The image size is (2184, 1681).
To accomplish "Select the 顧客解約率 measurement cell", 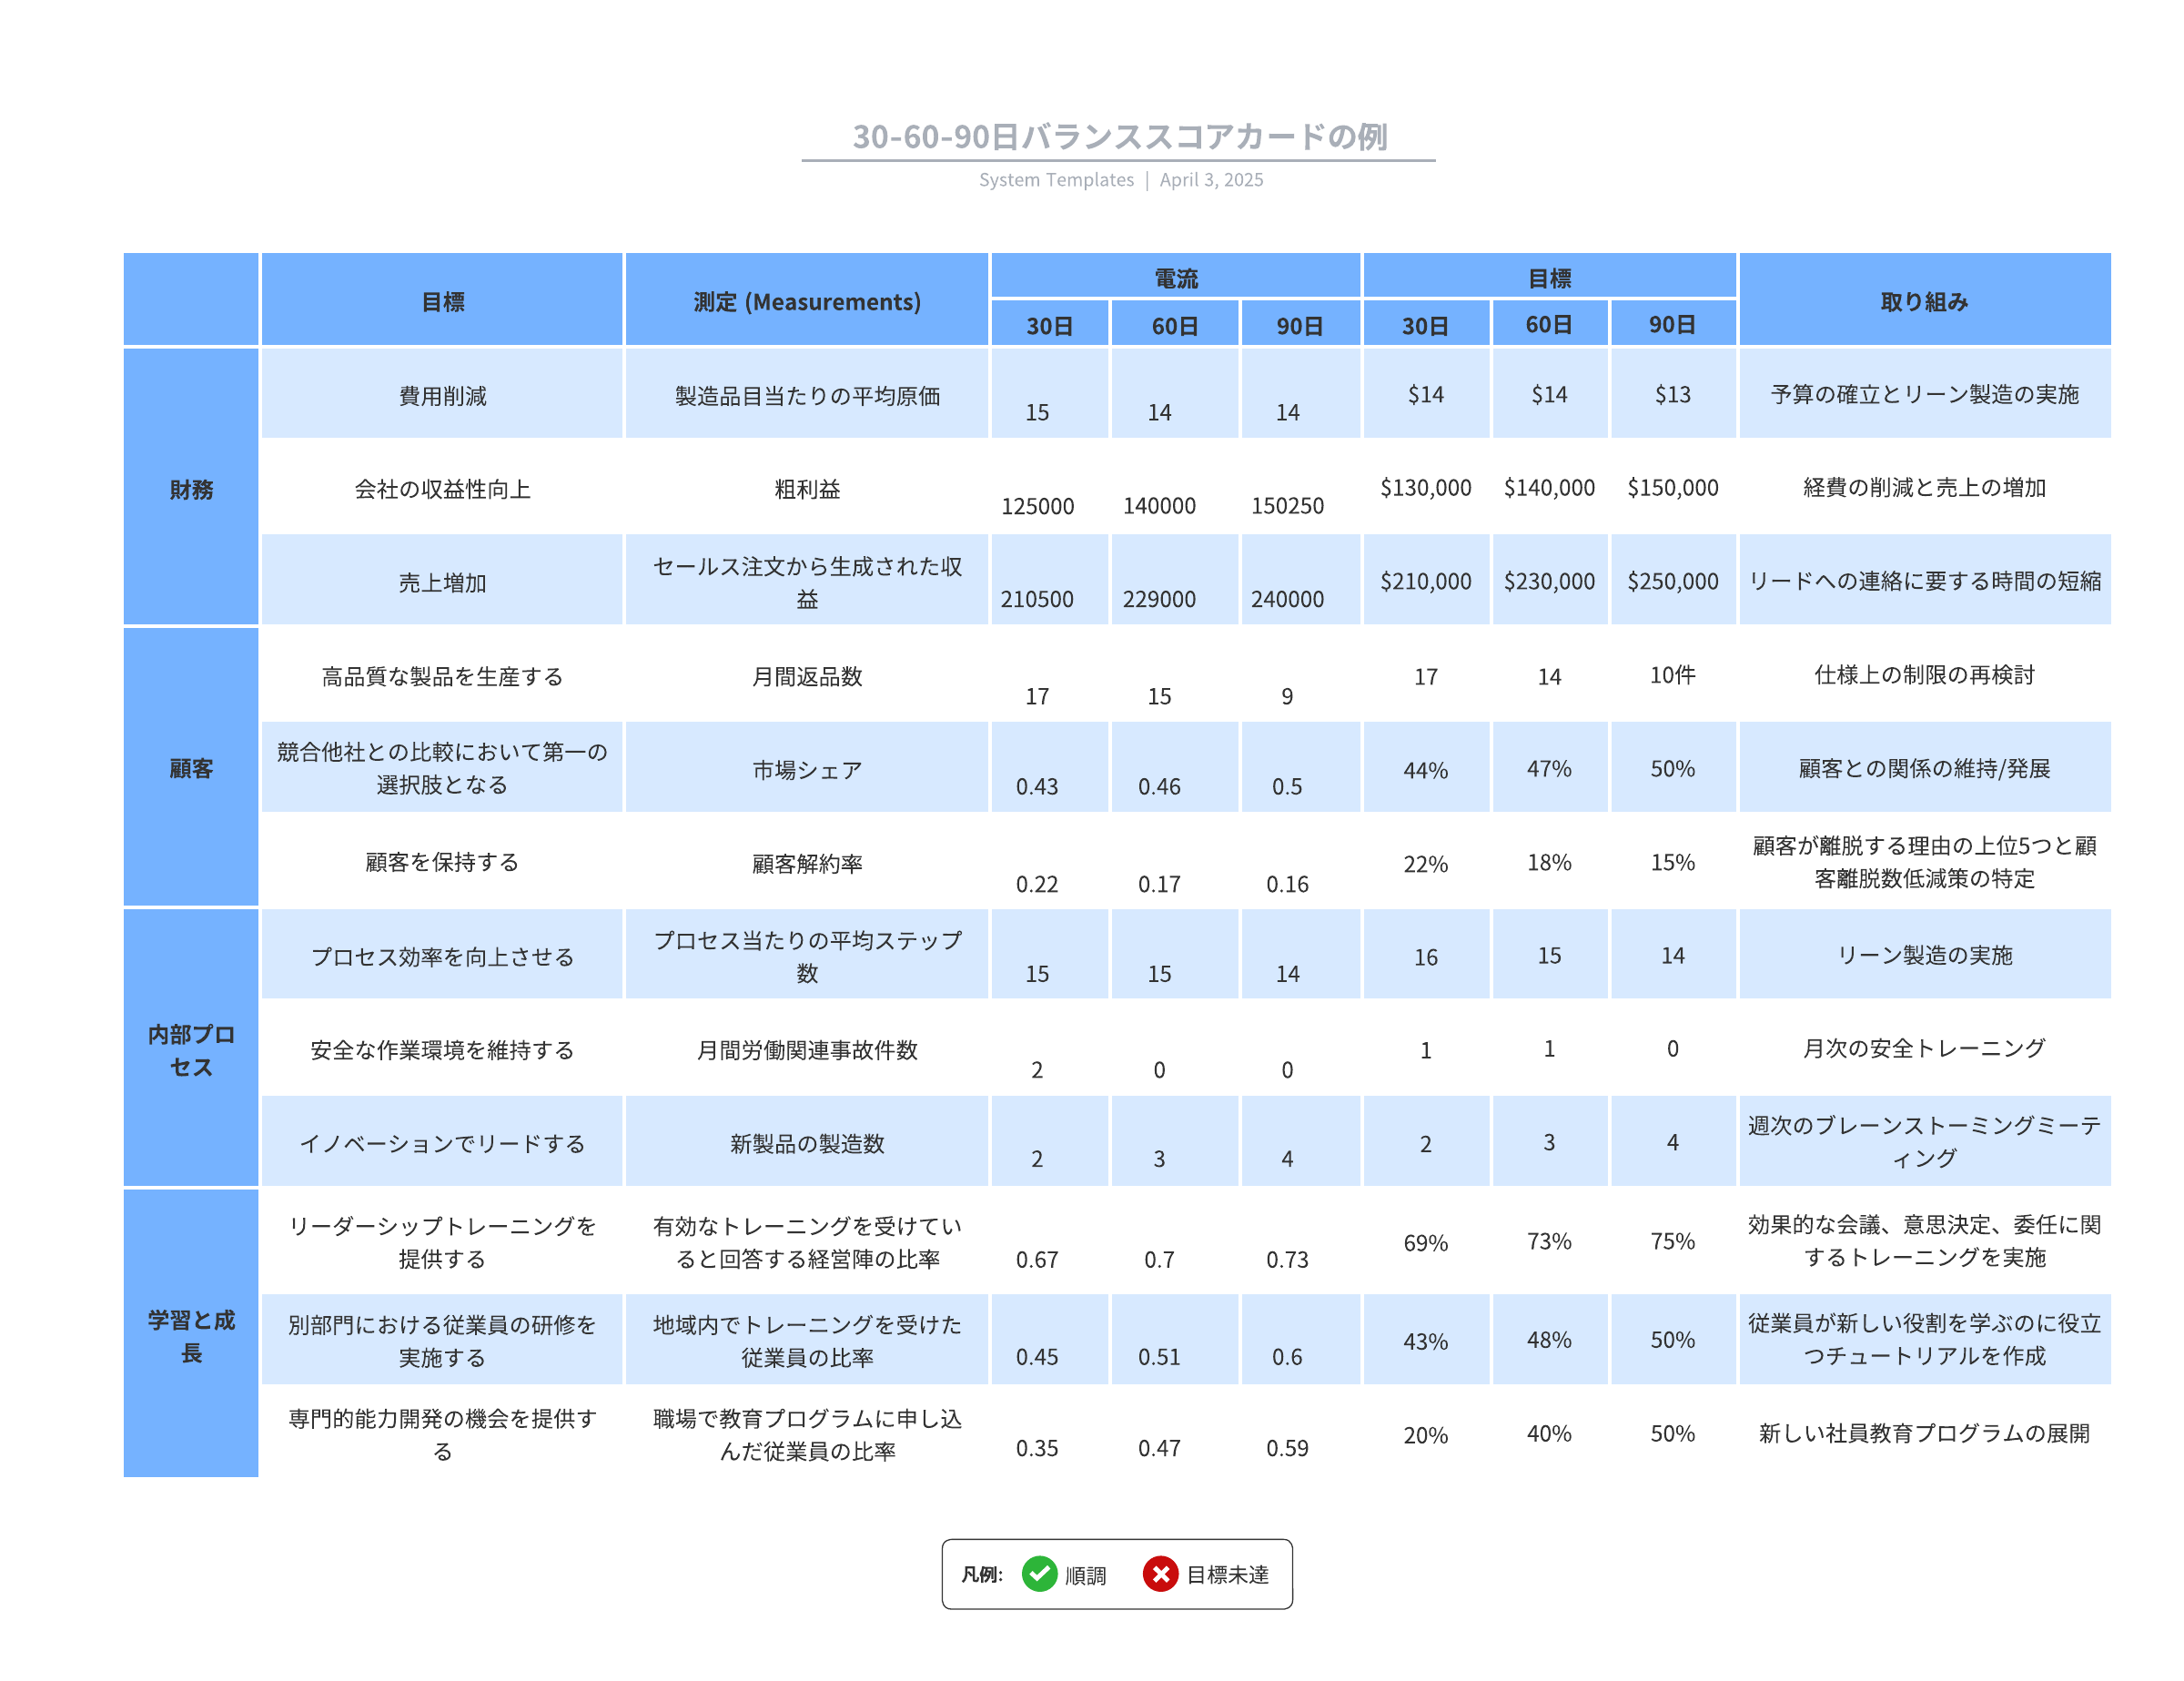I will coord(807,863).
